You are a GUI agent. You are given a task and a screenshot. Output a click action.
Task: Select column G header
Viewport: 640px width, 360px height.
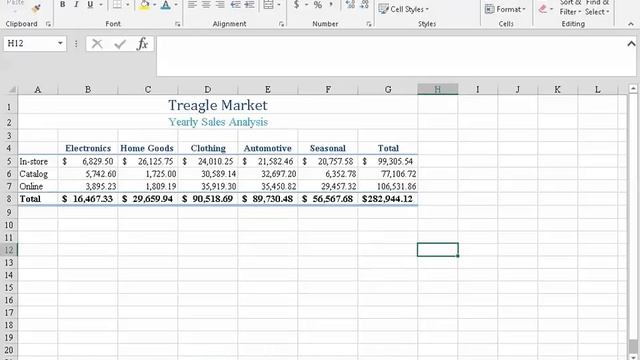point(388,89)
